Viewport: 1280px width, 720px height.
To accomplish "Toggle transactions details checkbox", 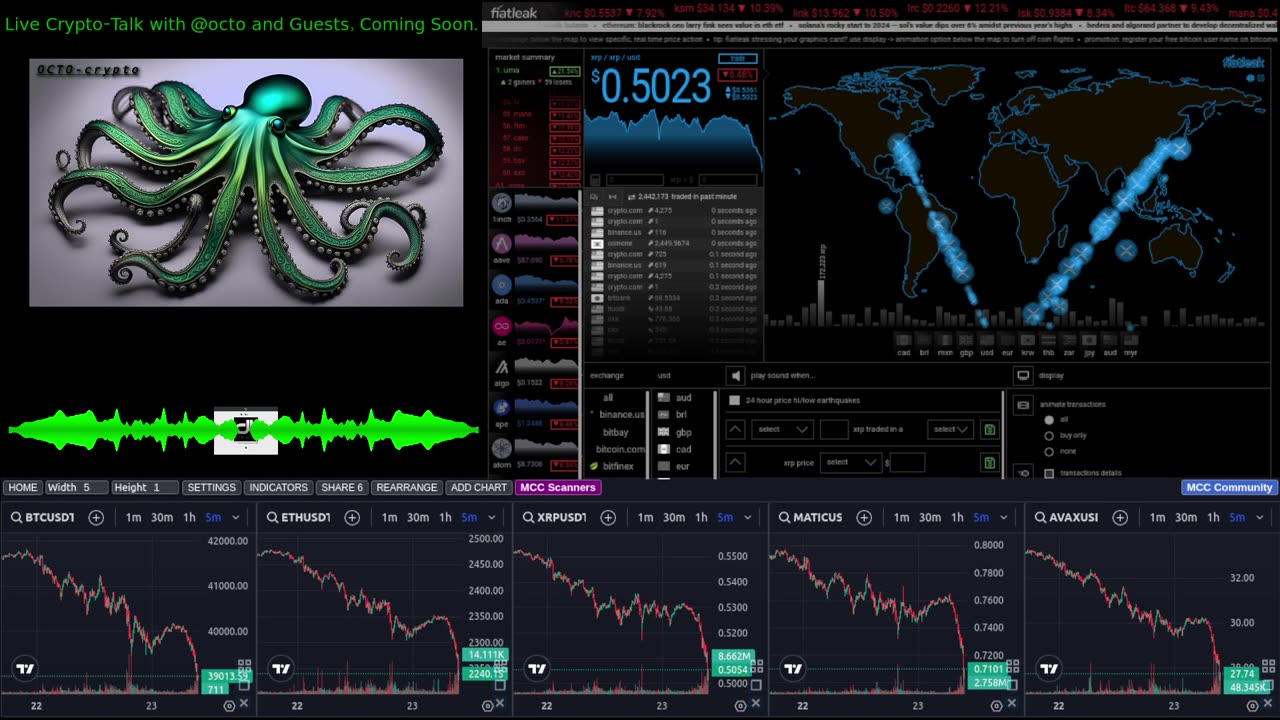I will (x=1049, y=473).
